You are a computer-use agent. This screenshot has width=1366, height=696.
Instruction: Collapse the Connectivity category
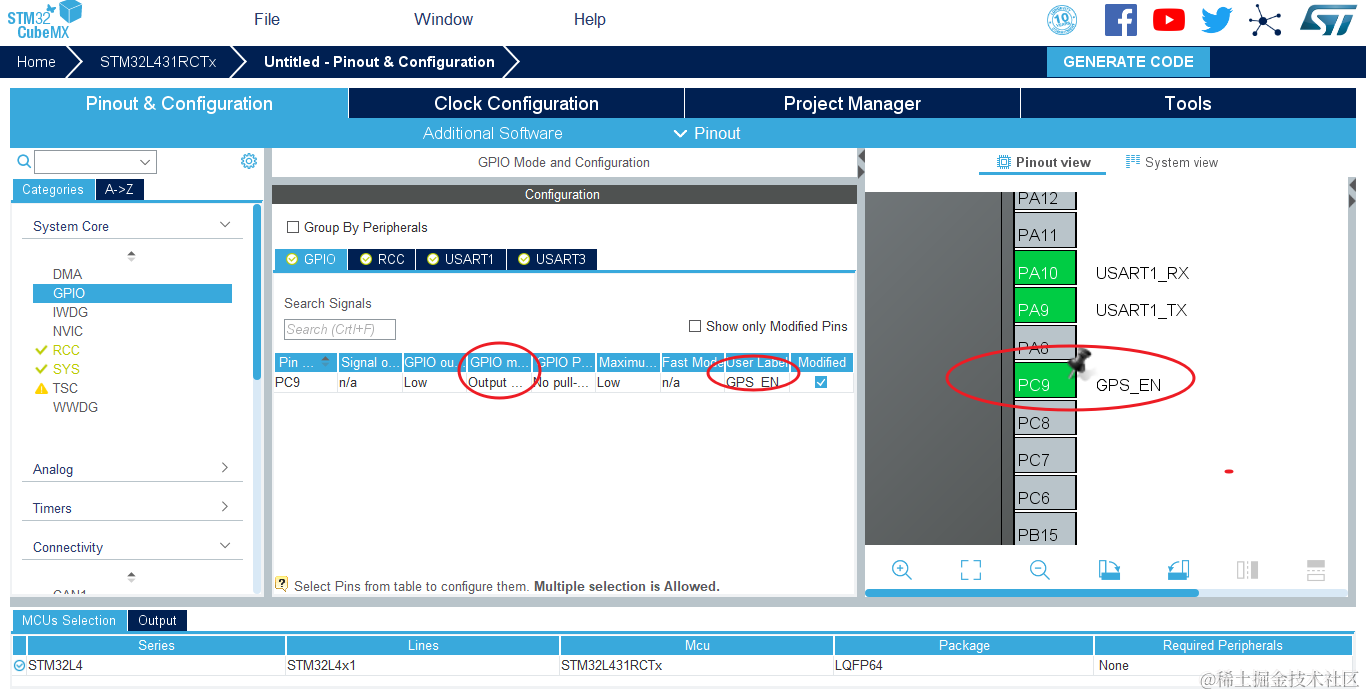click(225, 546)
